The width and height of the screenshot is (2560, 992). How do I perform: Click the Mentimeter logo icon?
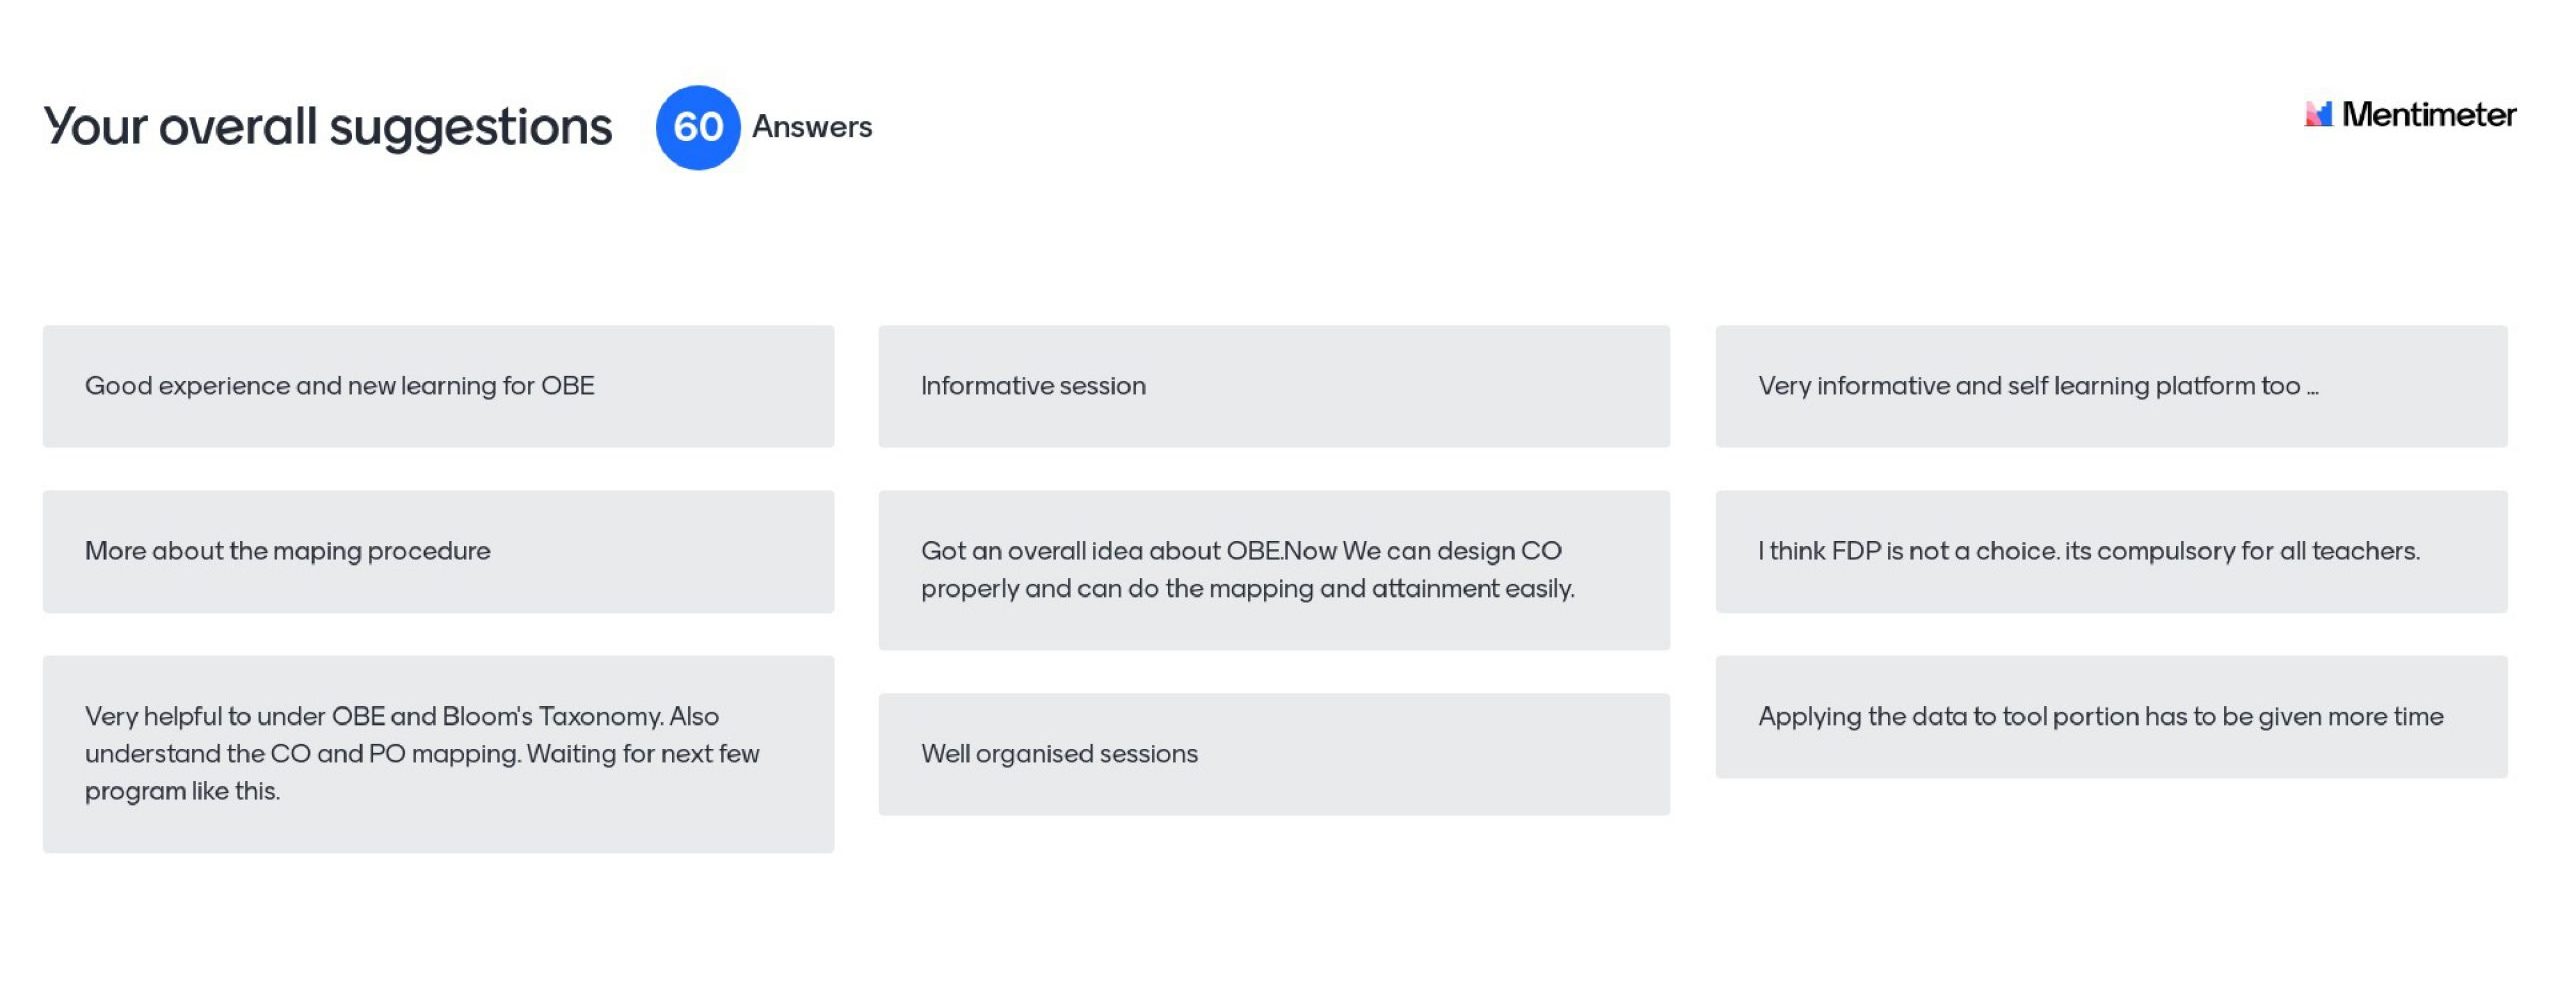coord(2317,114)
